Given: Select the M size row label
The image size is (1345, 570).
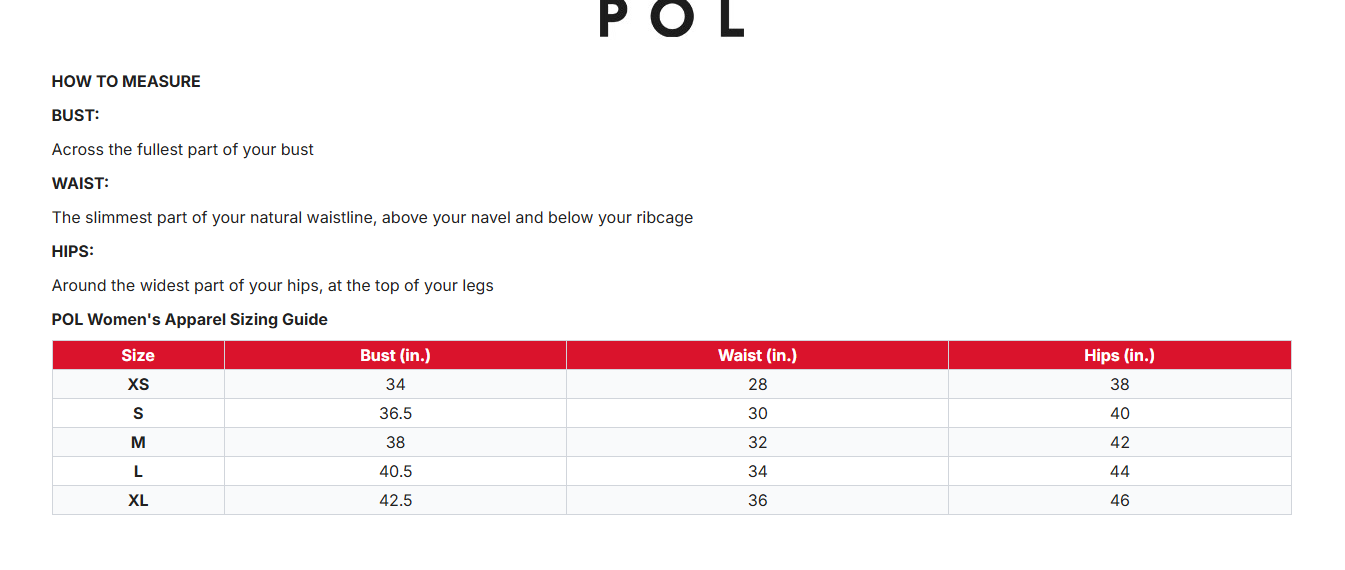Looking at the screenshot, I should click(x=138, y=443).
